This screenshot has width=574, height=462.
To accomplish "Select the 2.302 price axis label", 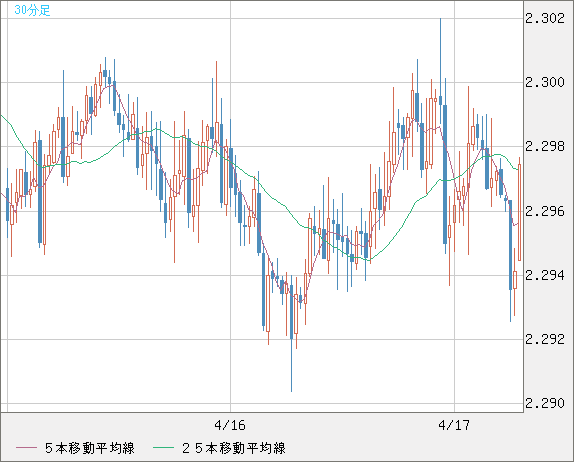I will 545,18.
